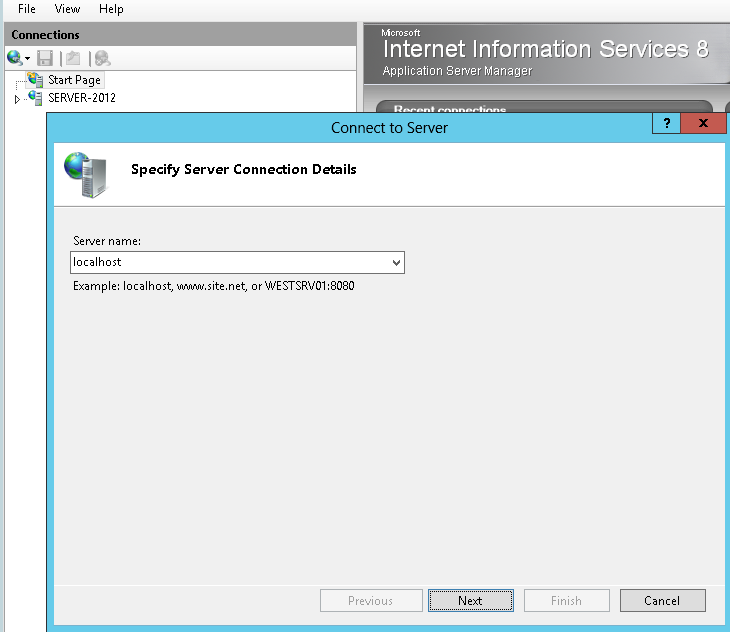Open the View menu

pos(67,9)
